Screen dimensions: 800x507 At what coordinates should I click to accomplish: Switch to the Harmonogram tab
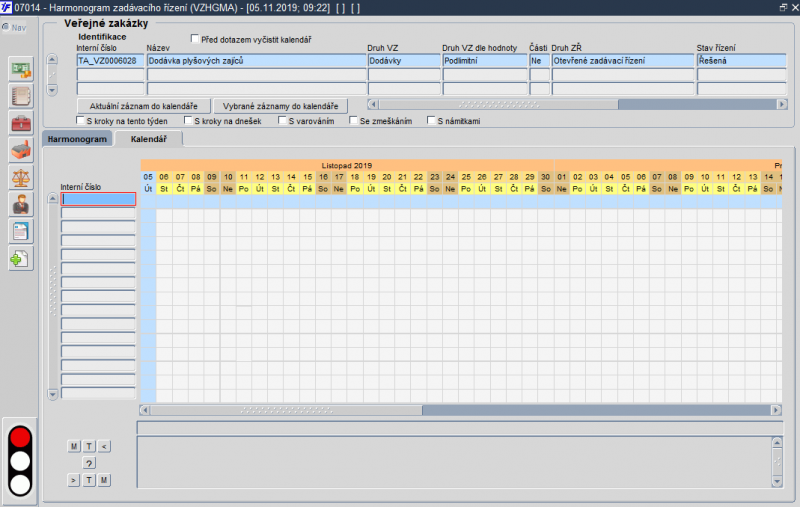point(78,139)
